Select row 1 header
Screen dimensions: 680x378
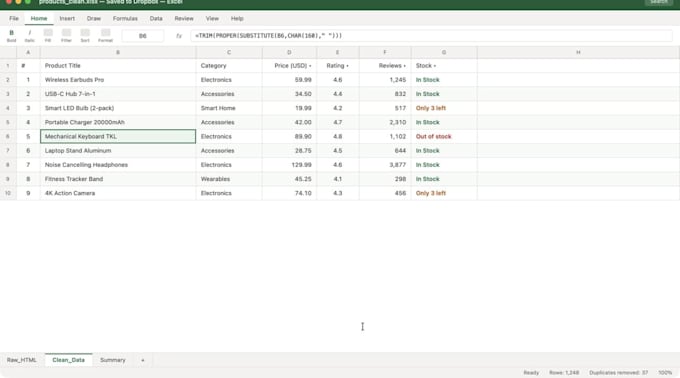click(8, 66)
